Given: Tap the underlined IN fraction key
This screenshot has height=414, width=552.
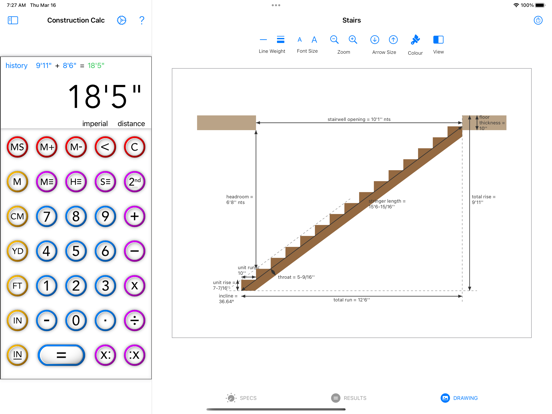Looking at the screenshot, I should coord(17,355).
